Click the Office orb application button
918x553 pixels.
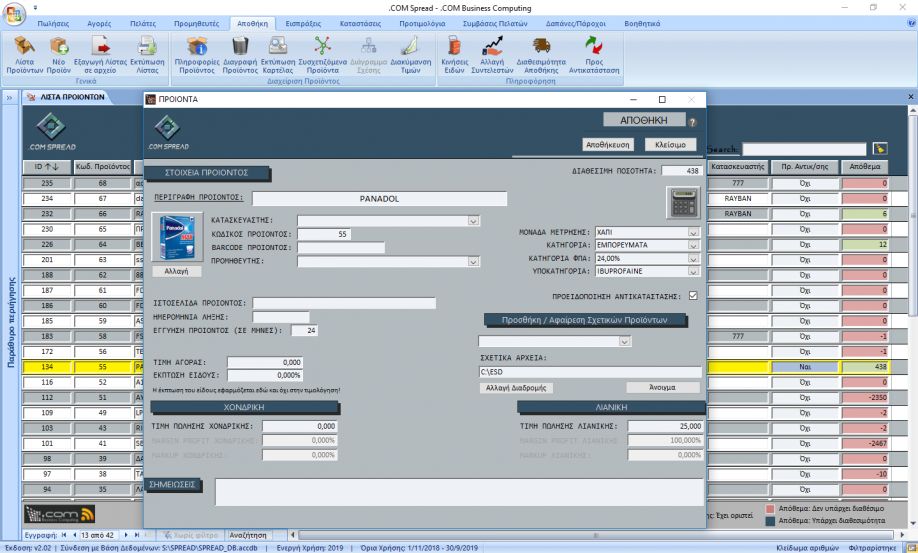coord(13,13)
